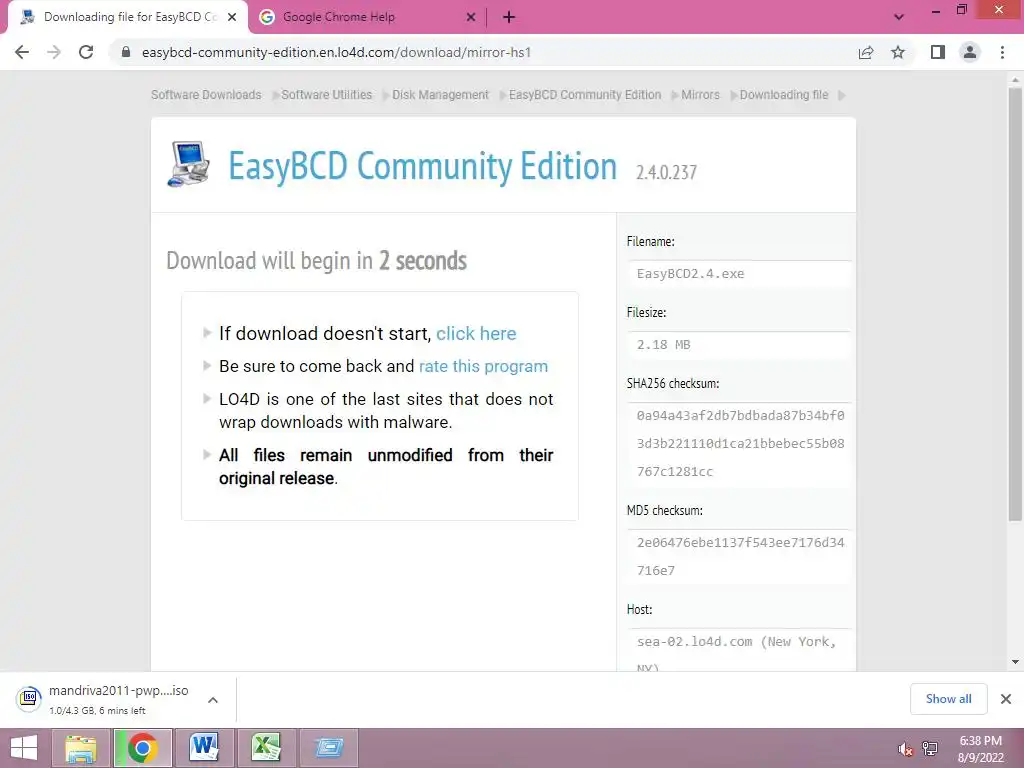The height and width of the screenshot is (768, 1024).
Task: Open Chrome profile avatar
Action: 970,52
